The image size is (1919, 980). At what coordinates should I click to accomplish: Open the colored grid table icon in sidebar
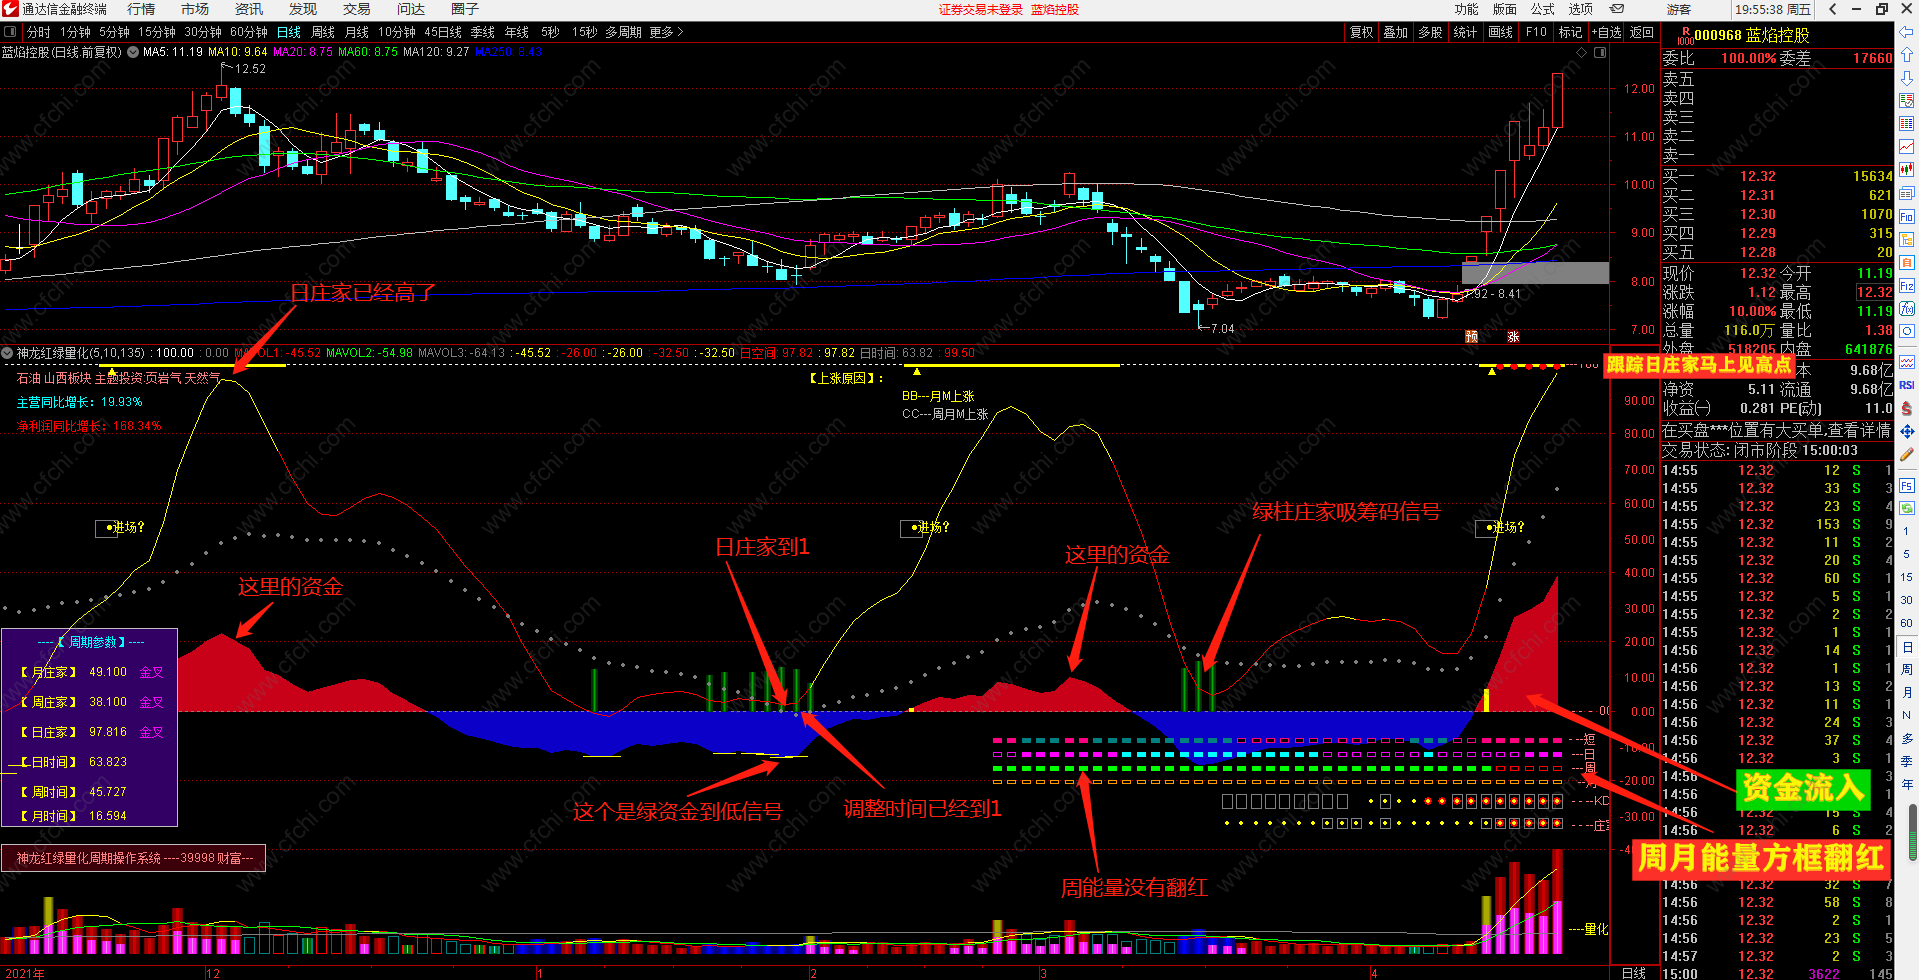(x=1907, y=124)
